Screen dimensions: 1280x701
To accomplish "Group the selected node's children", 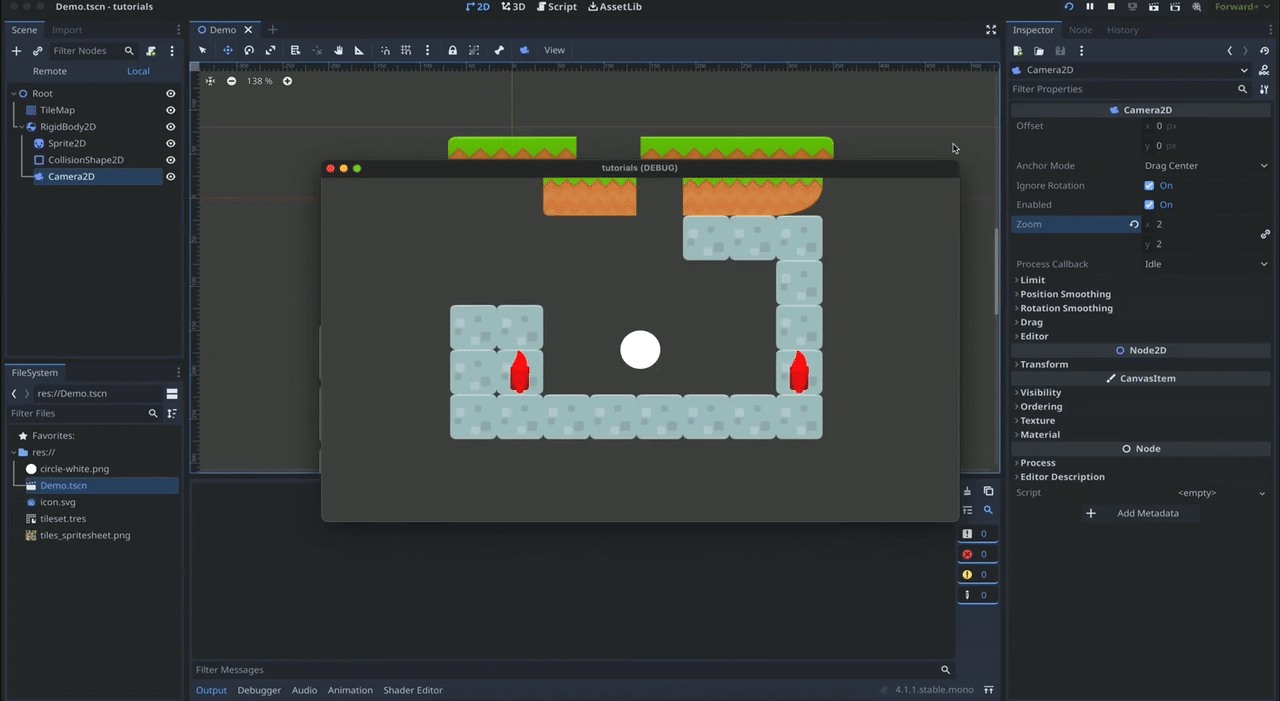I will [474, 50].
